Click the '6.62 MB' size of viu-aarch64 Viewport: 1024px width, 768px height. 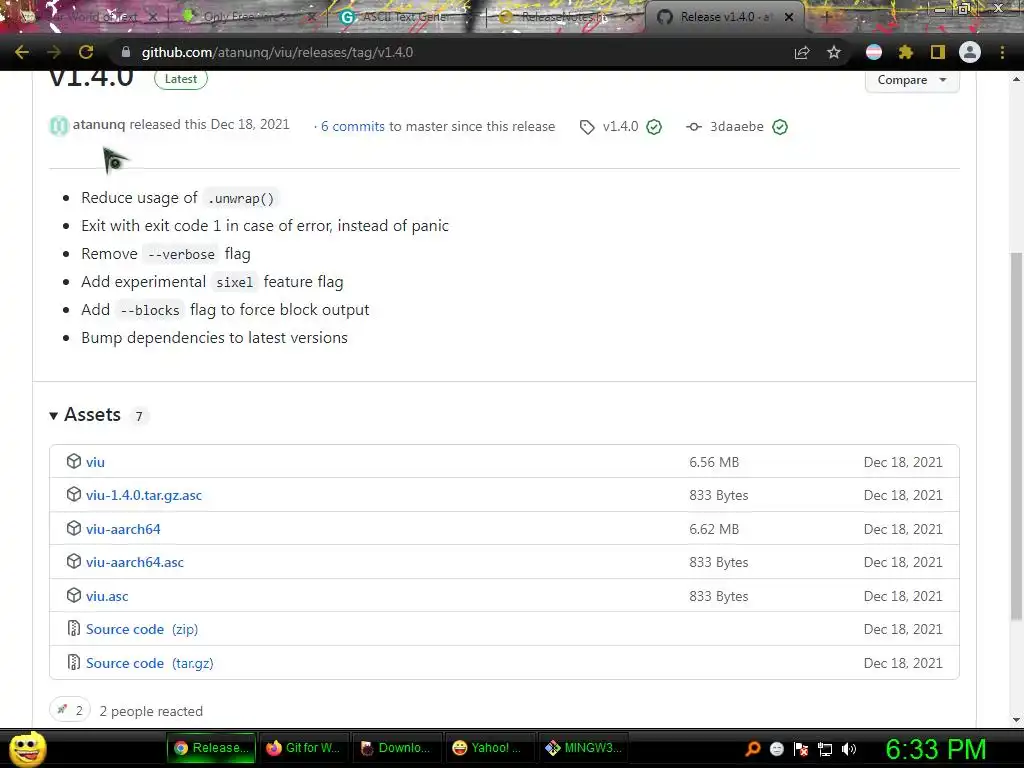714,529
